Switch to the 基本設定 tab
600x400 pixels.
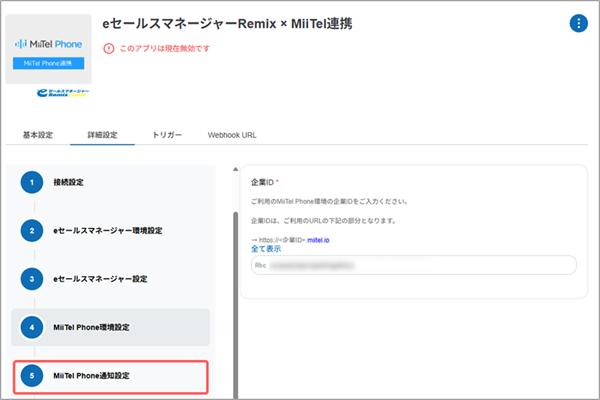click(x=37, y=133)
